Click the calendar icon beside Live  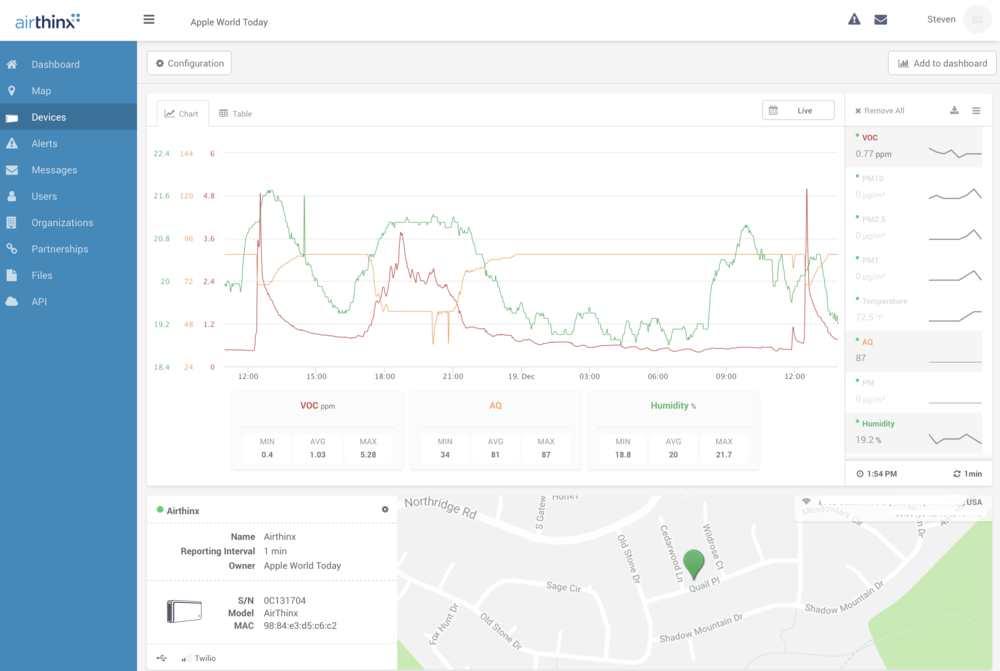(x=773, y=110)
